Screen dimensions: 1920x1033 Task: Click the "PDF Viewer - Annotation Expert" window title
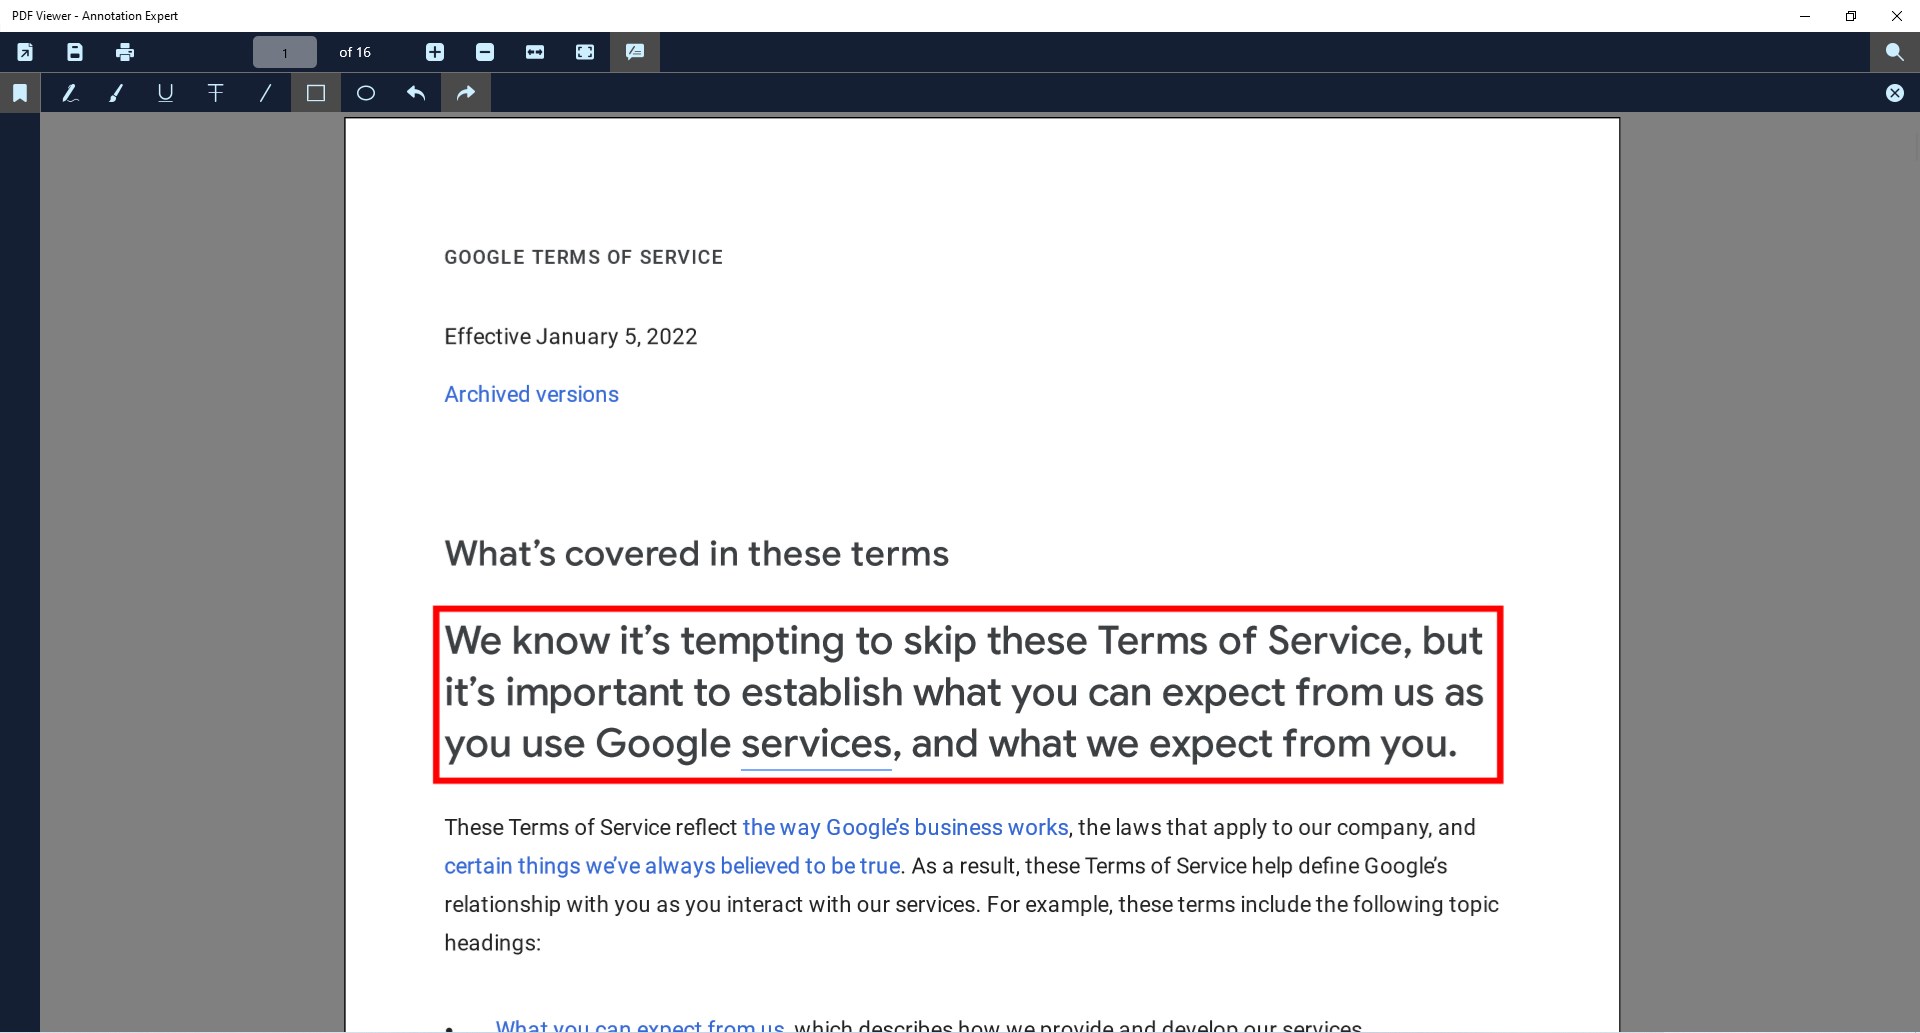pos(95,16)
